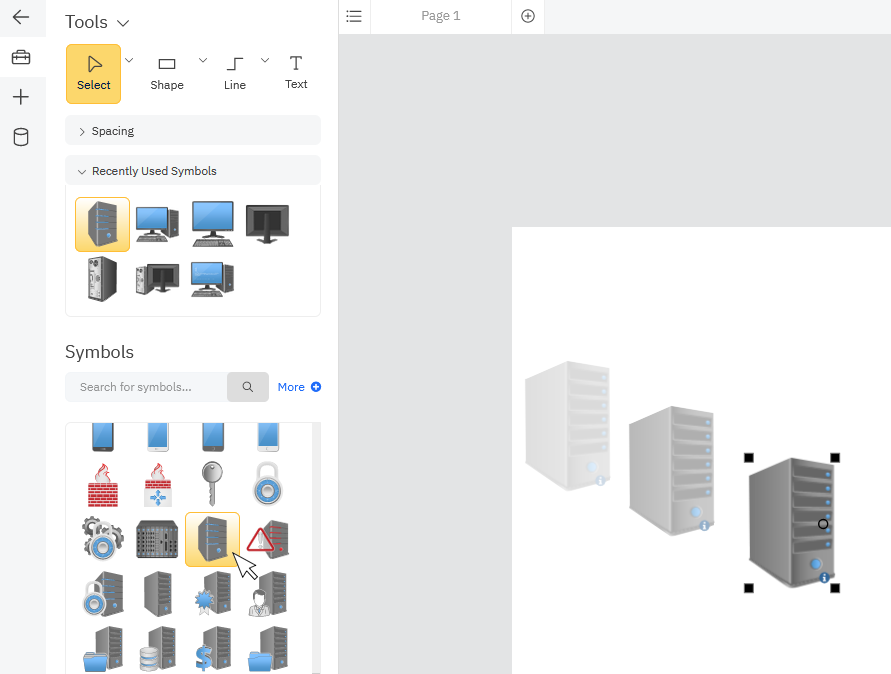The width and height of the screenshot is (891, 674).
Task: Open the Select tool dropdown arrow
Action: [x=128, y=59]
